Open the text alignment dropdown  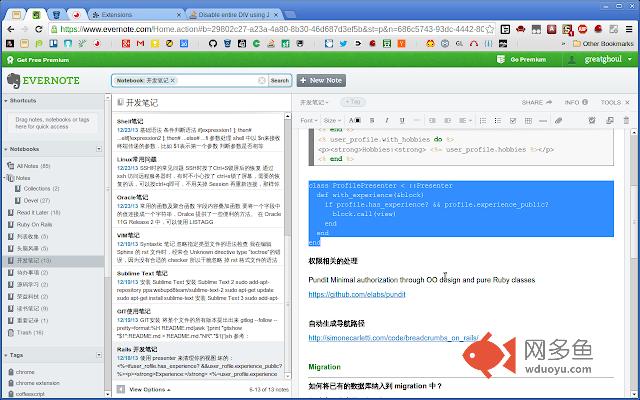click(x=465, y=120)
